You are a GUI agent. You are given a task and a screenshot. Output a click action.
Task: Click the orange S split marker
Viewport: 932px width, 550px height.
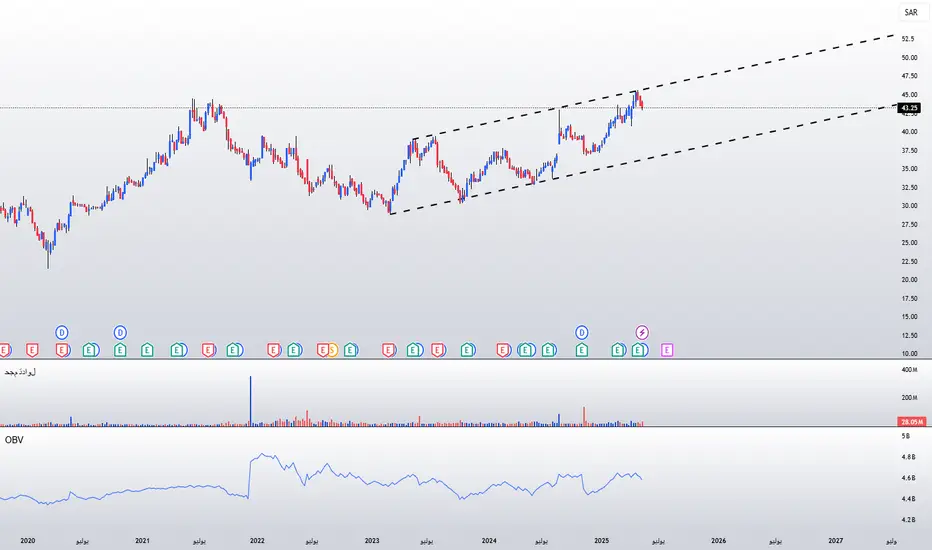[x=332, y=350]
